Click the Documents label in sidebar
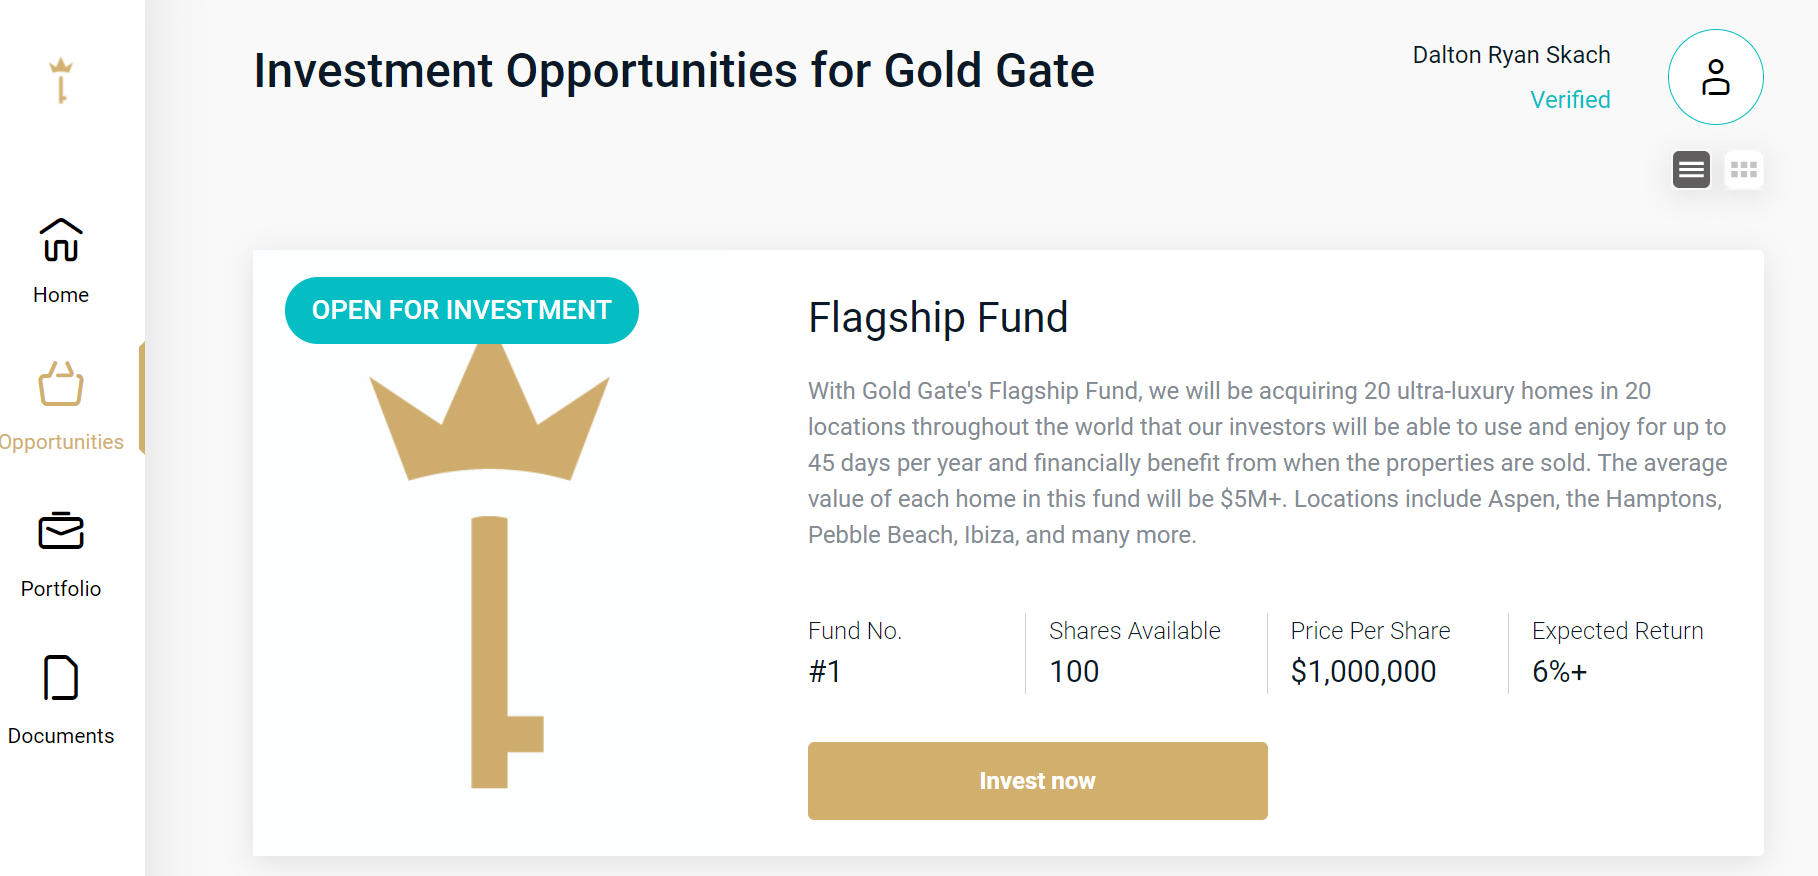The image size is (1818, 876). (61, 736)
